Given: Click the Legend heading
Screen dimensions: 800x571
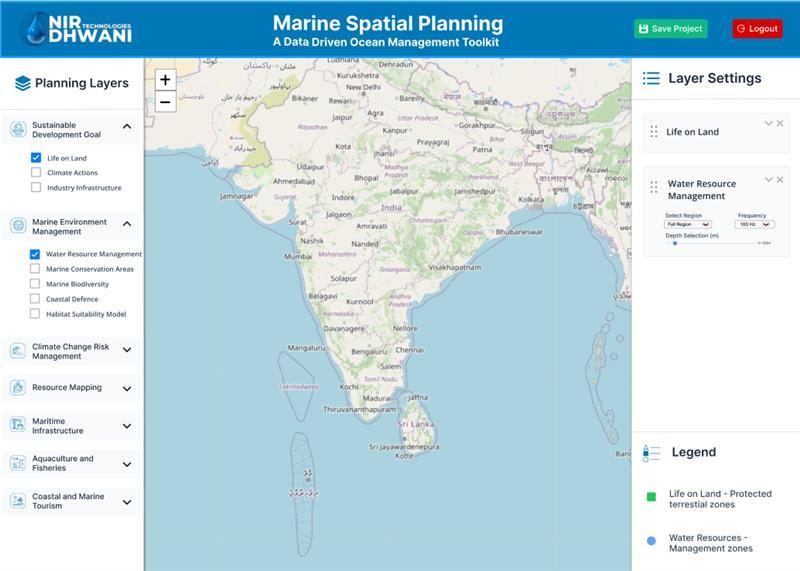Looking at the screenshot, I should point(693,452).
